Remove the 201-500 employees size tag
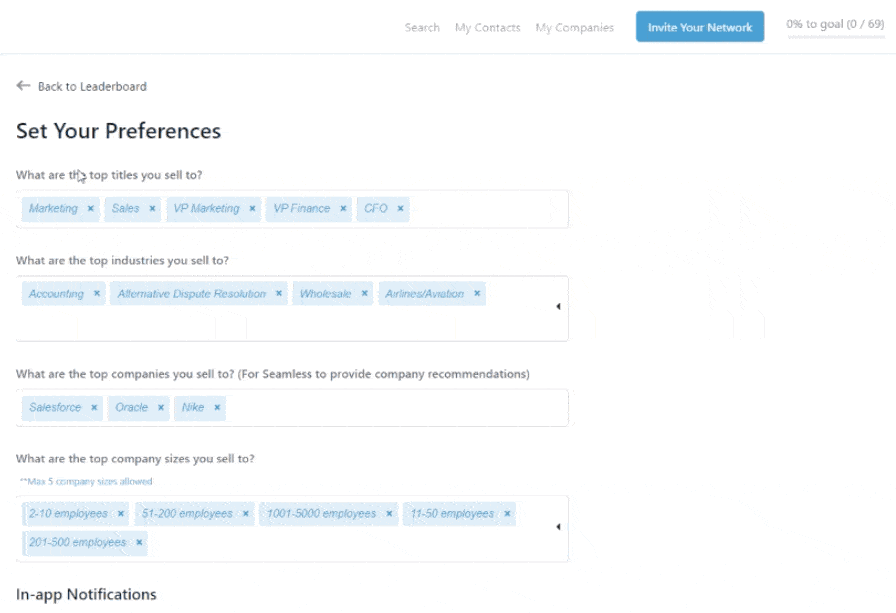 139,543
